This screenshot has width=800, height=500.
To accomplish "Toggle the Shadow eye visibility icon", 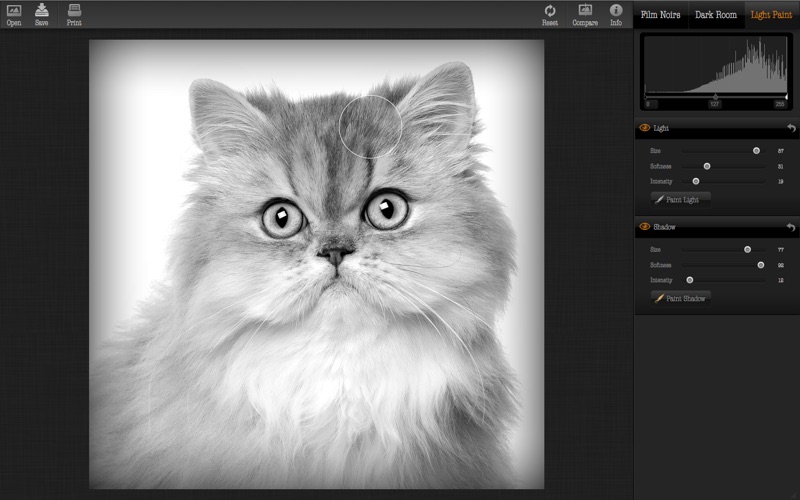I will click(645, 228).
